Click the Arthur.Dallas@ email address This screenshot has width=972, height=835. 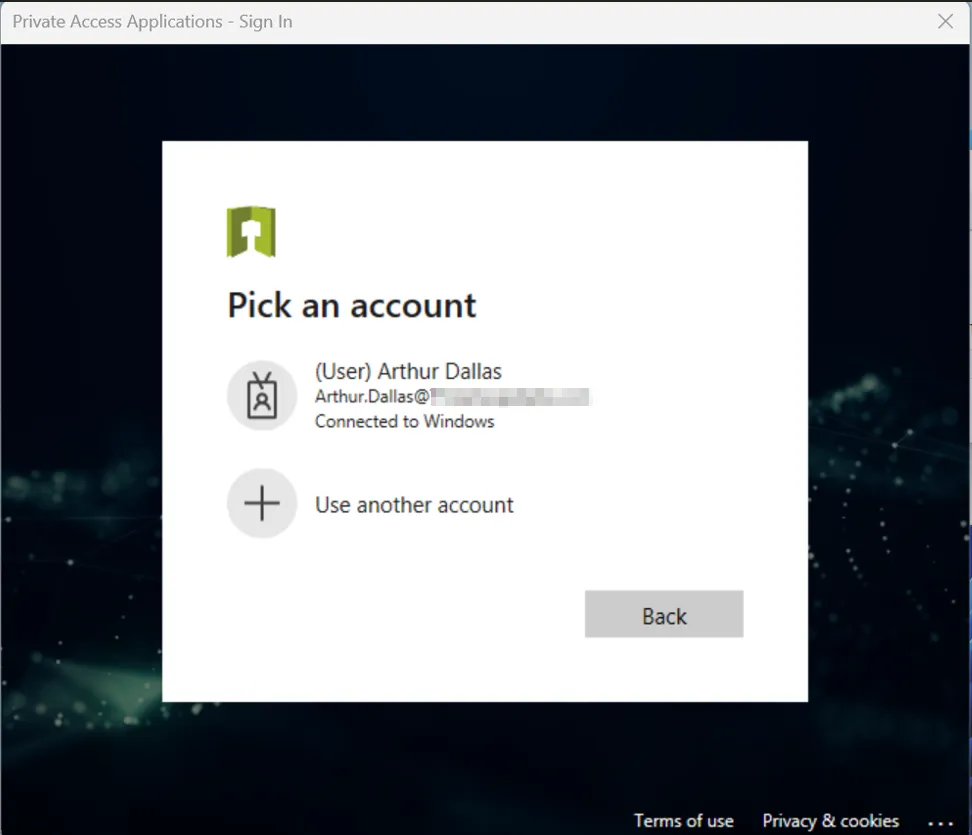[x=453, y=397]
